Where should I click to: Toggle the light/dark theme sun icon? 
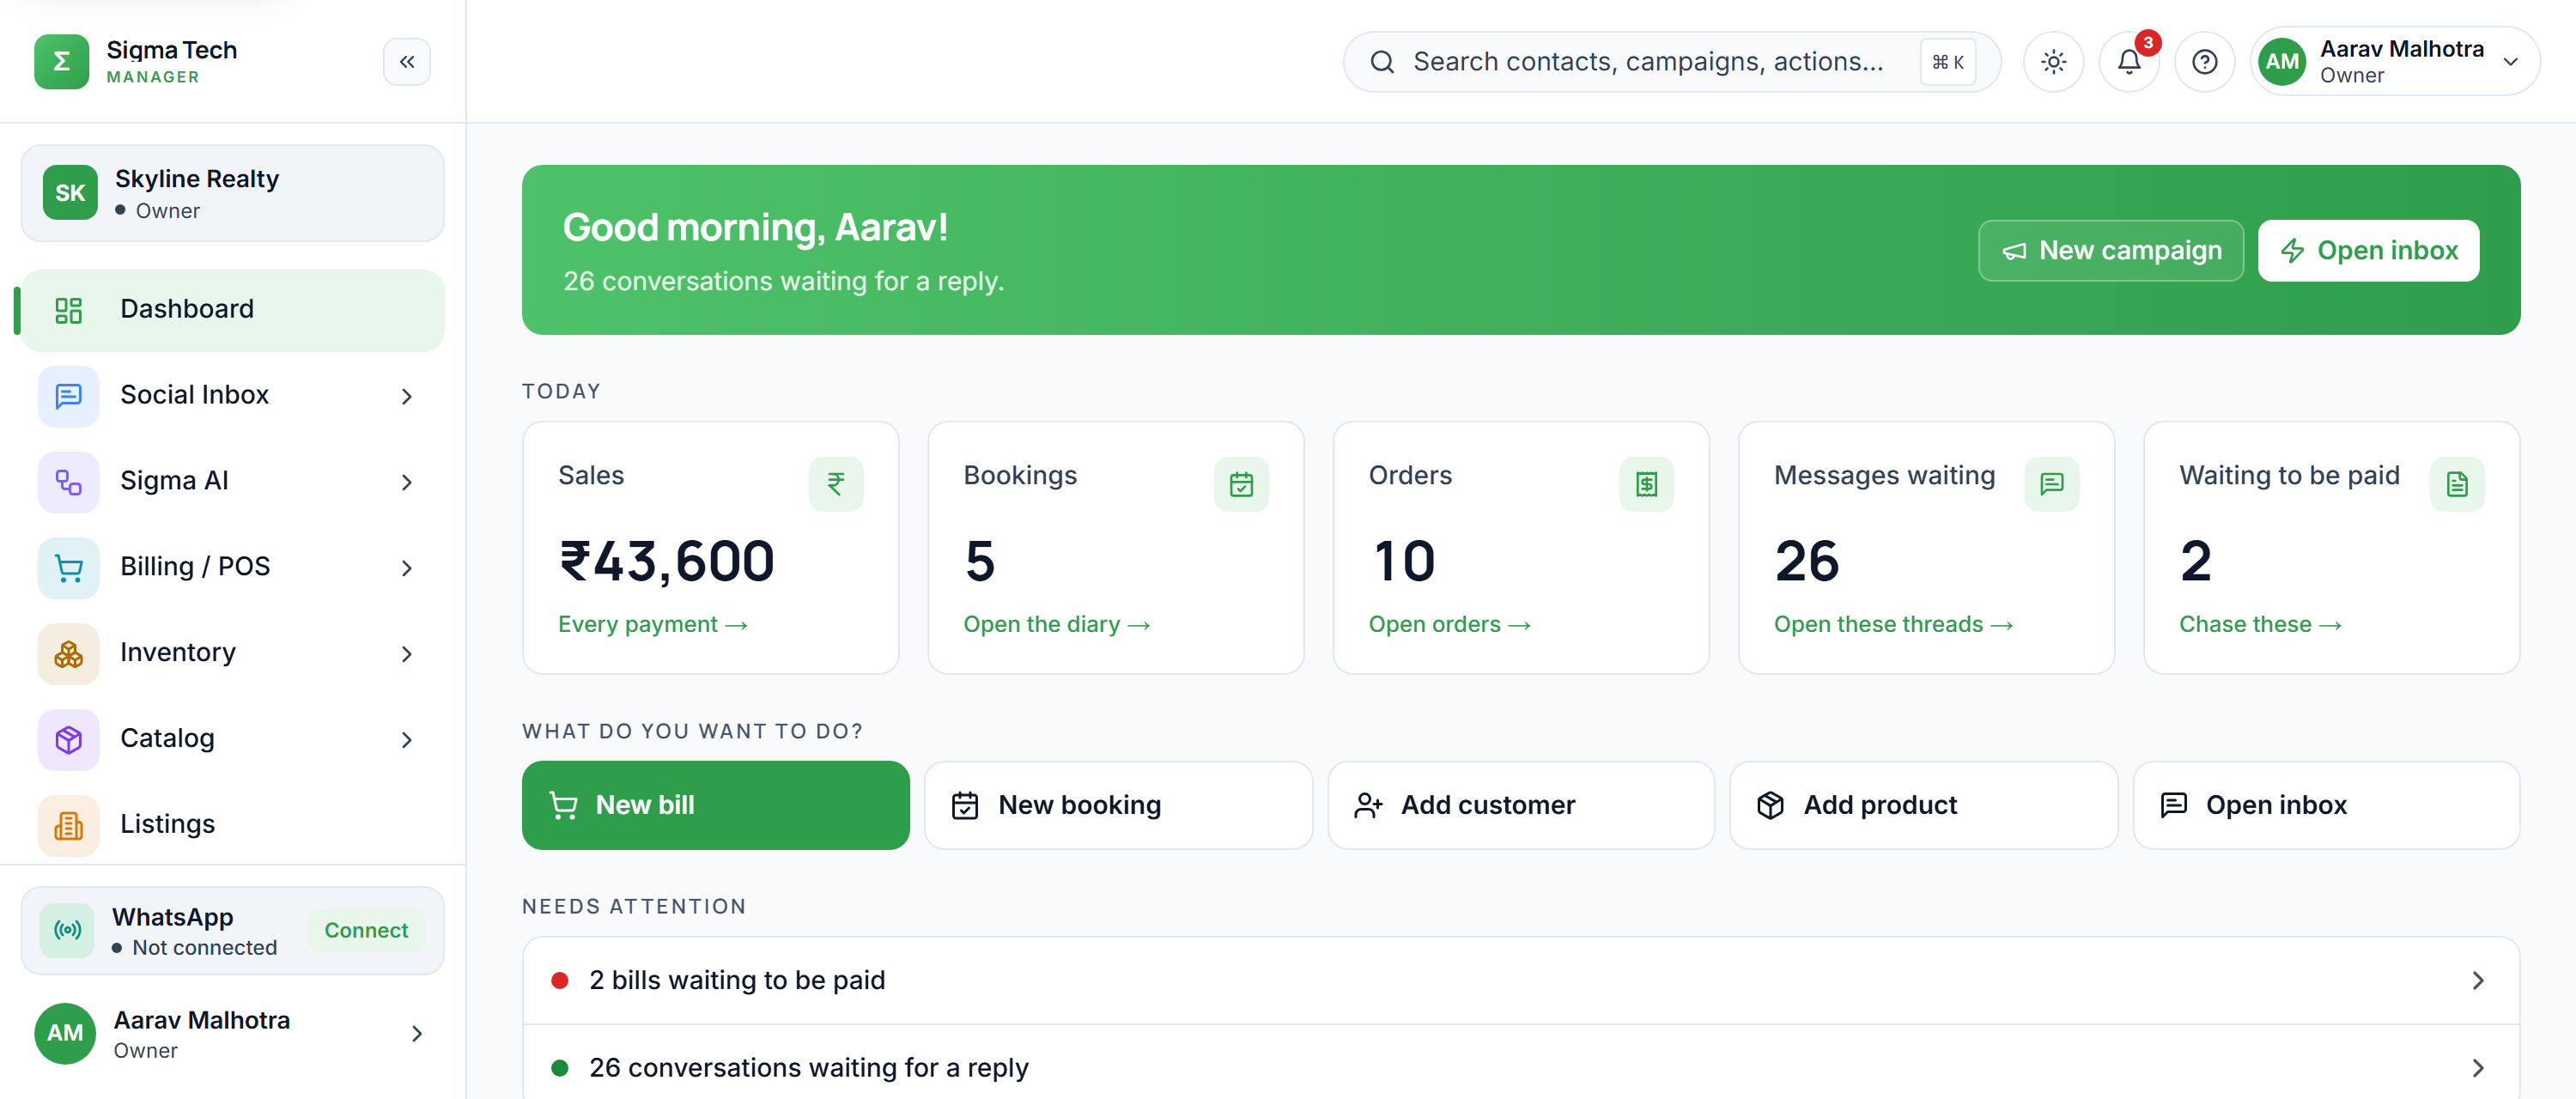pyautogui.click(x=2053, y=62)
